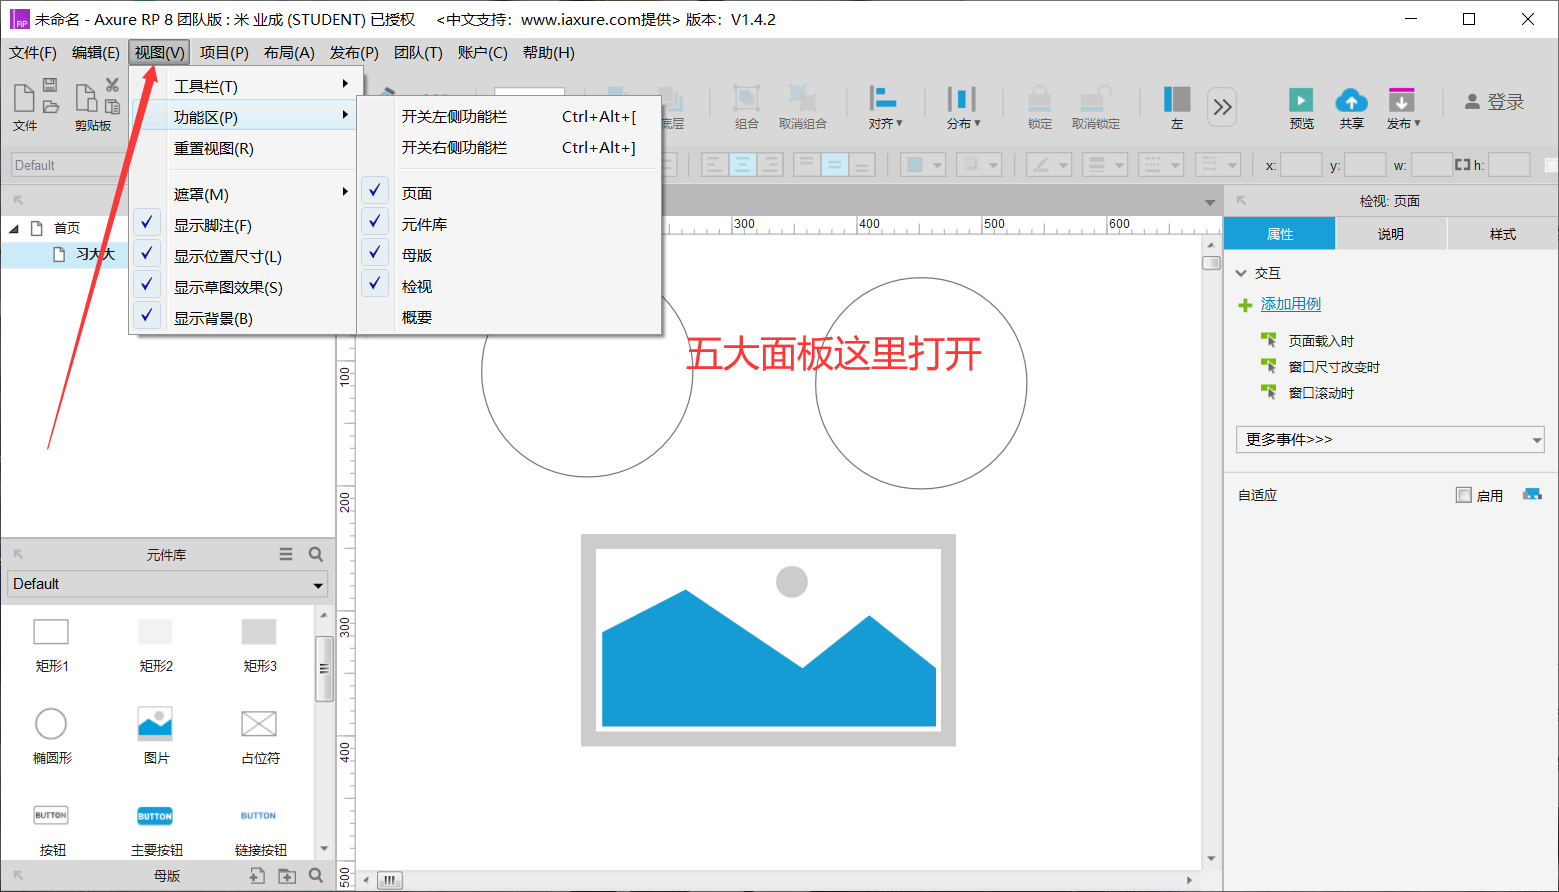Open the 项目(P) menu
1559x892 pixels.
pos(224,53)
